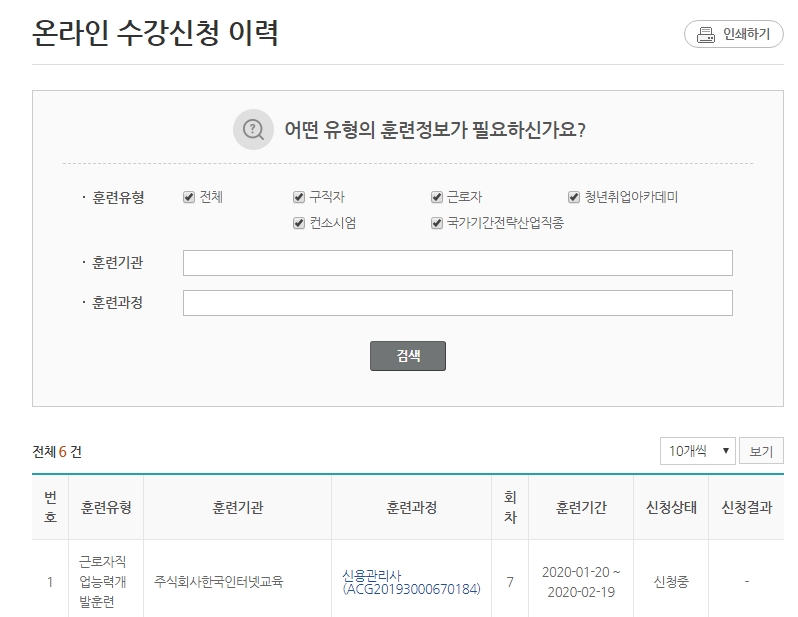Toggle the 국가기간전략산업직종 checkbox
This screenshot has width=798, height=617.
coord(437,223)
